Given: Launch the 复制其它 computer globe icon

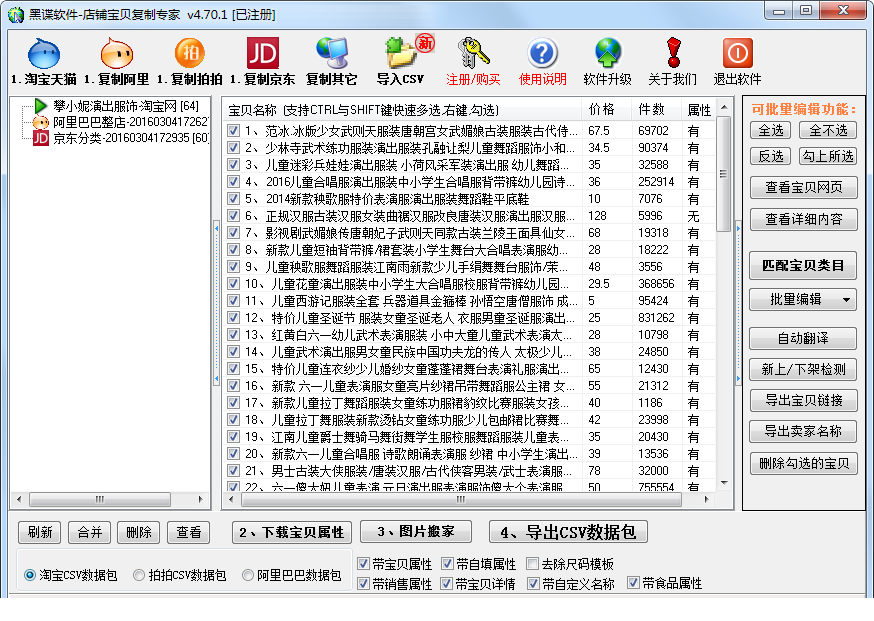Looking at the screenshot, I should (332, 54).
